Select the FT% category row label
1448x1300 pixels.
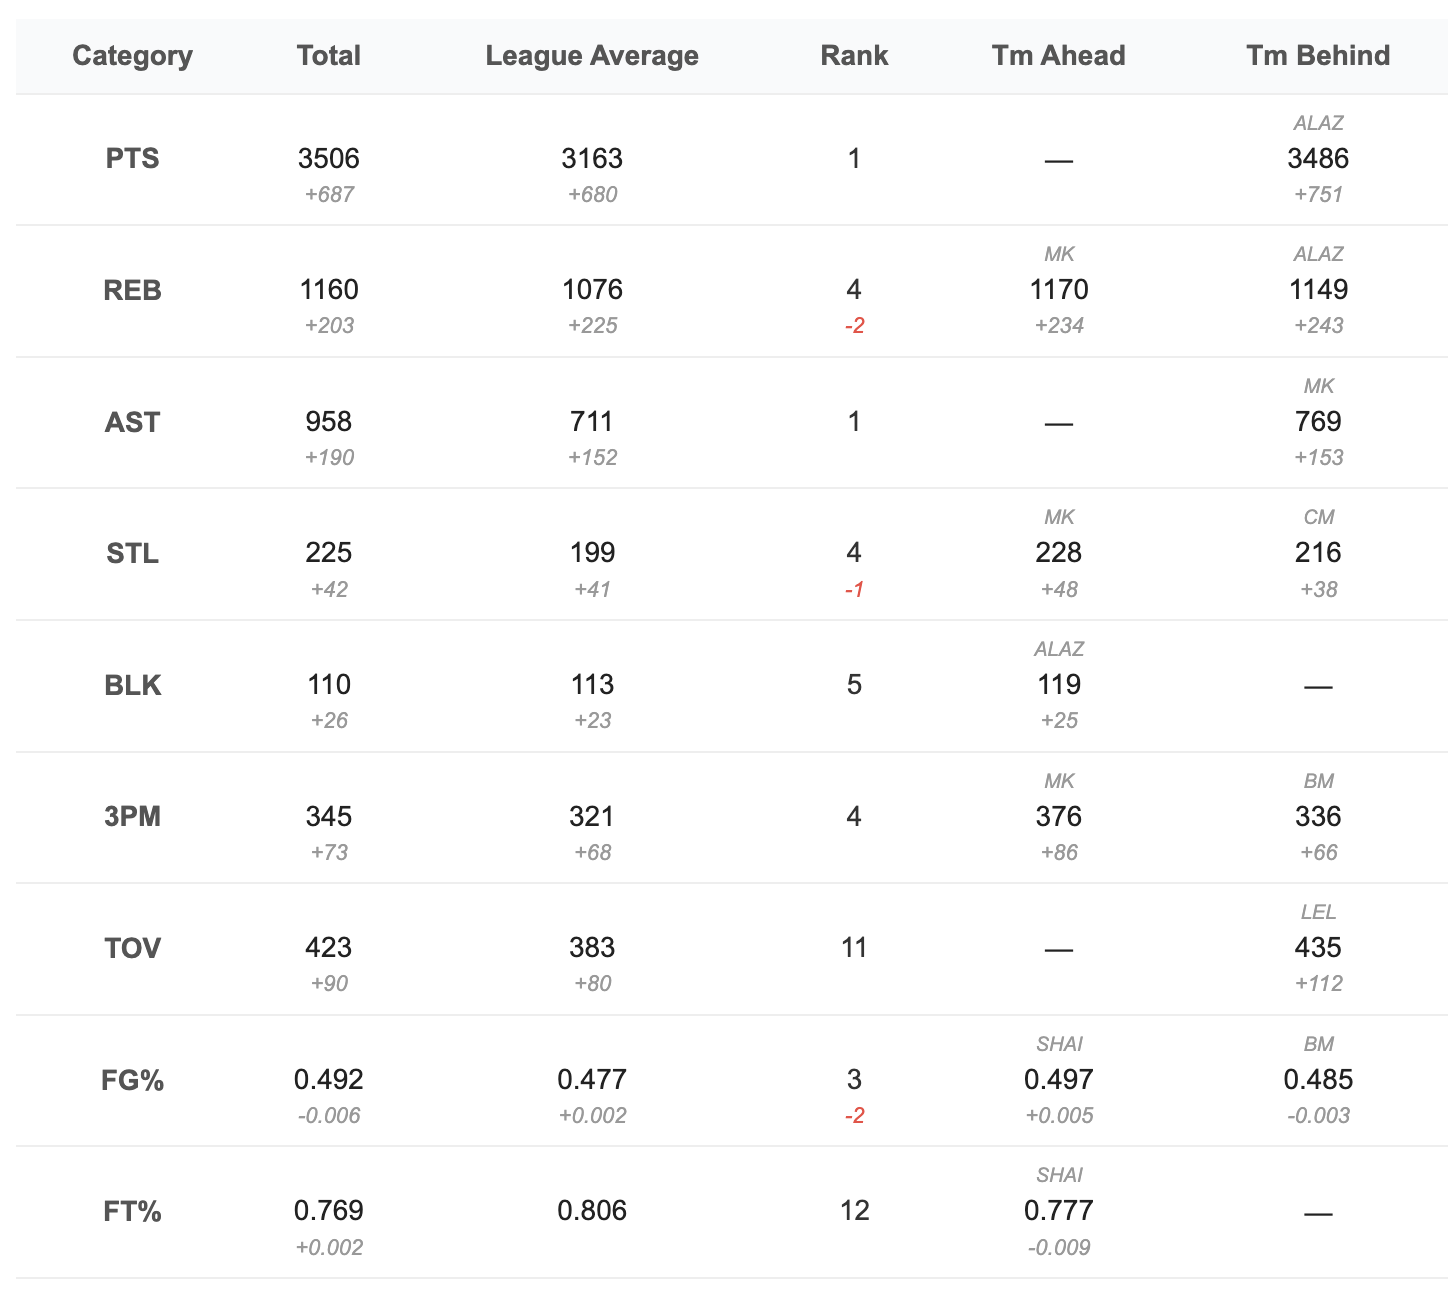tap(132, 1212)
